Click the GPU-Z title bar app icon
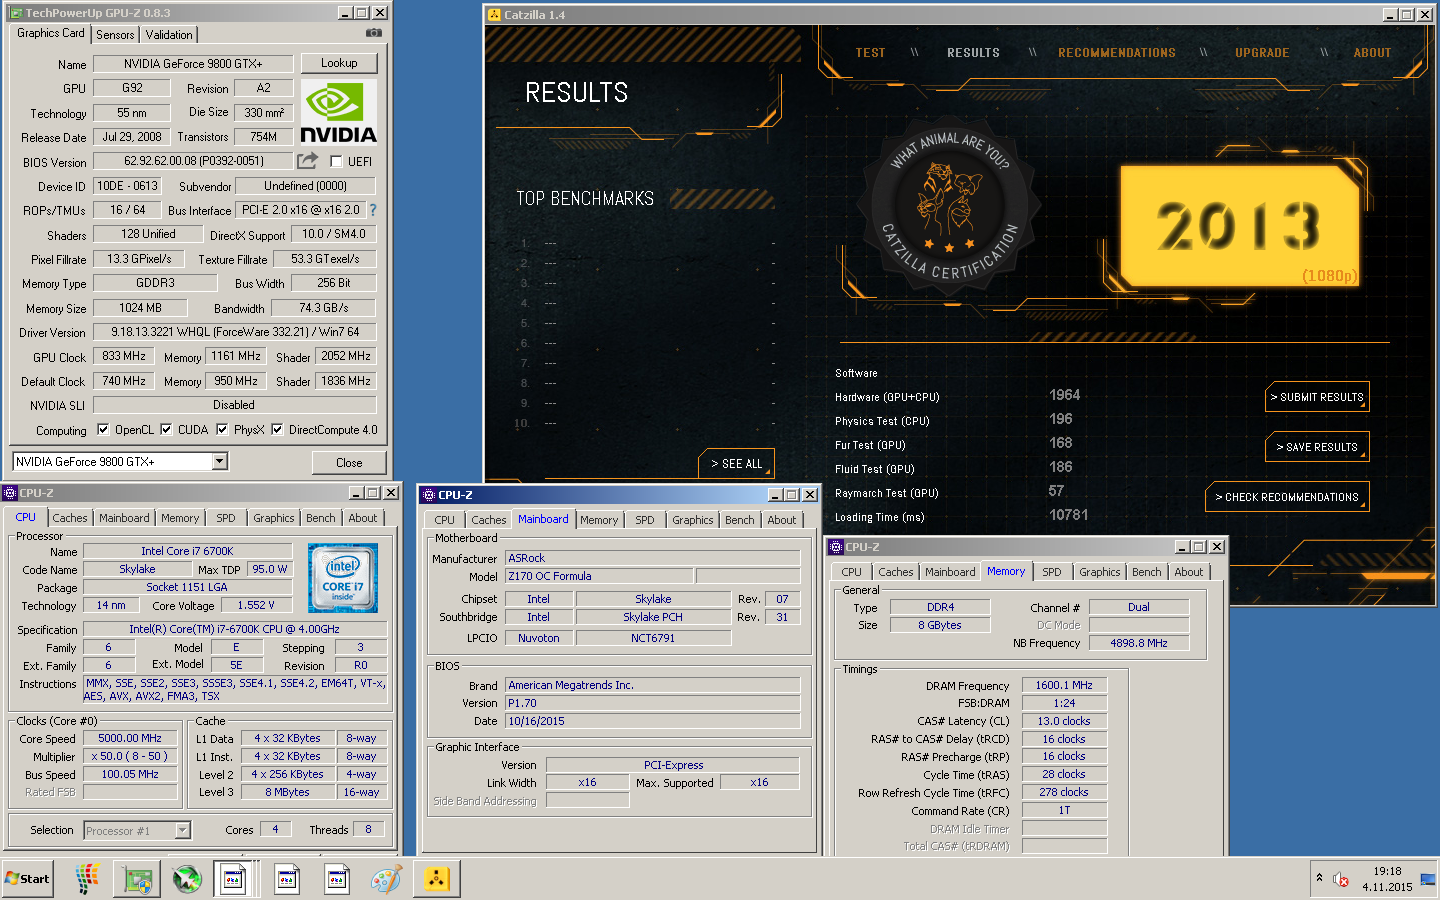This screenshot has height=900, width=1440. click(x=16, y=13)
